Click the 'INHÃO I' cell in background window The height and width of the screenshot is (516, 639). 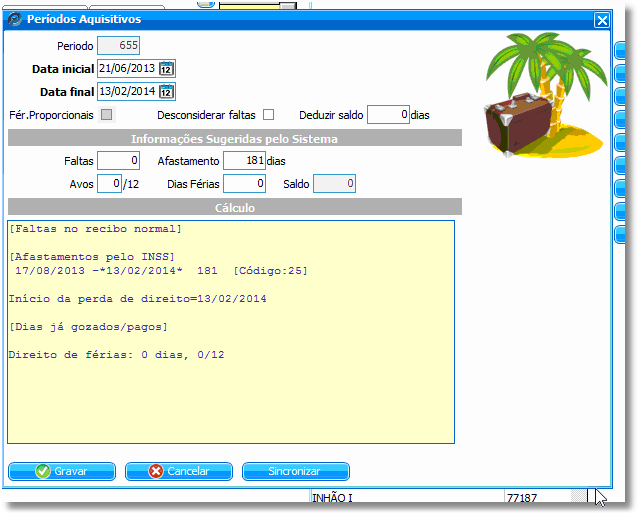tap(332, 497)
